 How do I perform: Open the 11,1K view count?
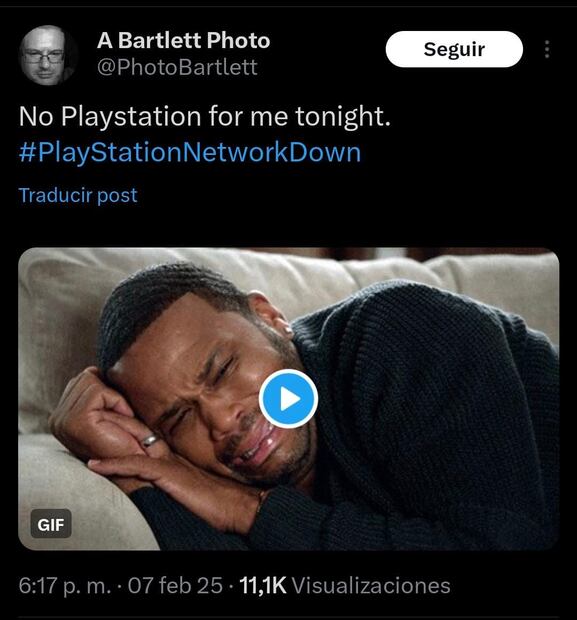click(x=263, y=586)
